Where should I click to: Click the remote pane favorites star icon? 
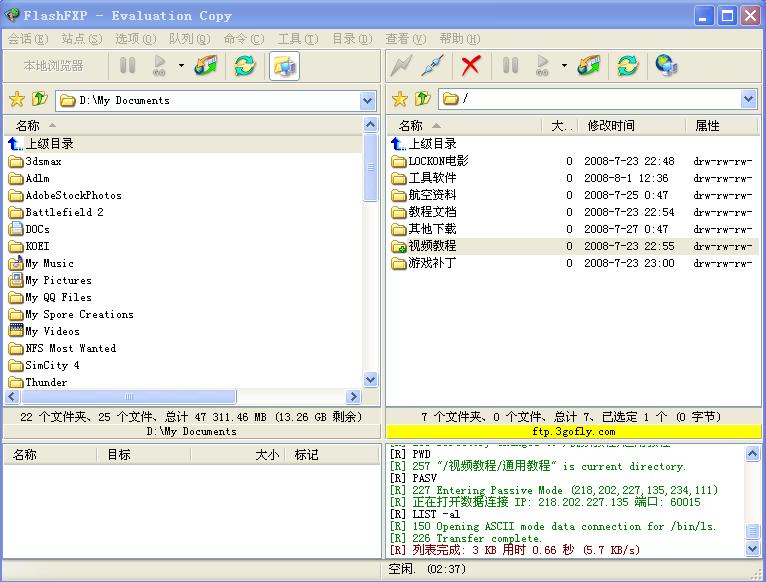click(x=400, y=99)
